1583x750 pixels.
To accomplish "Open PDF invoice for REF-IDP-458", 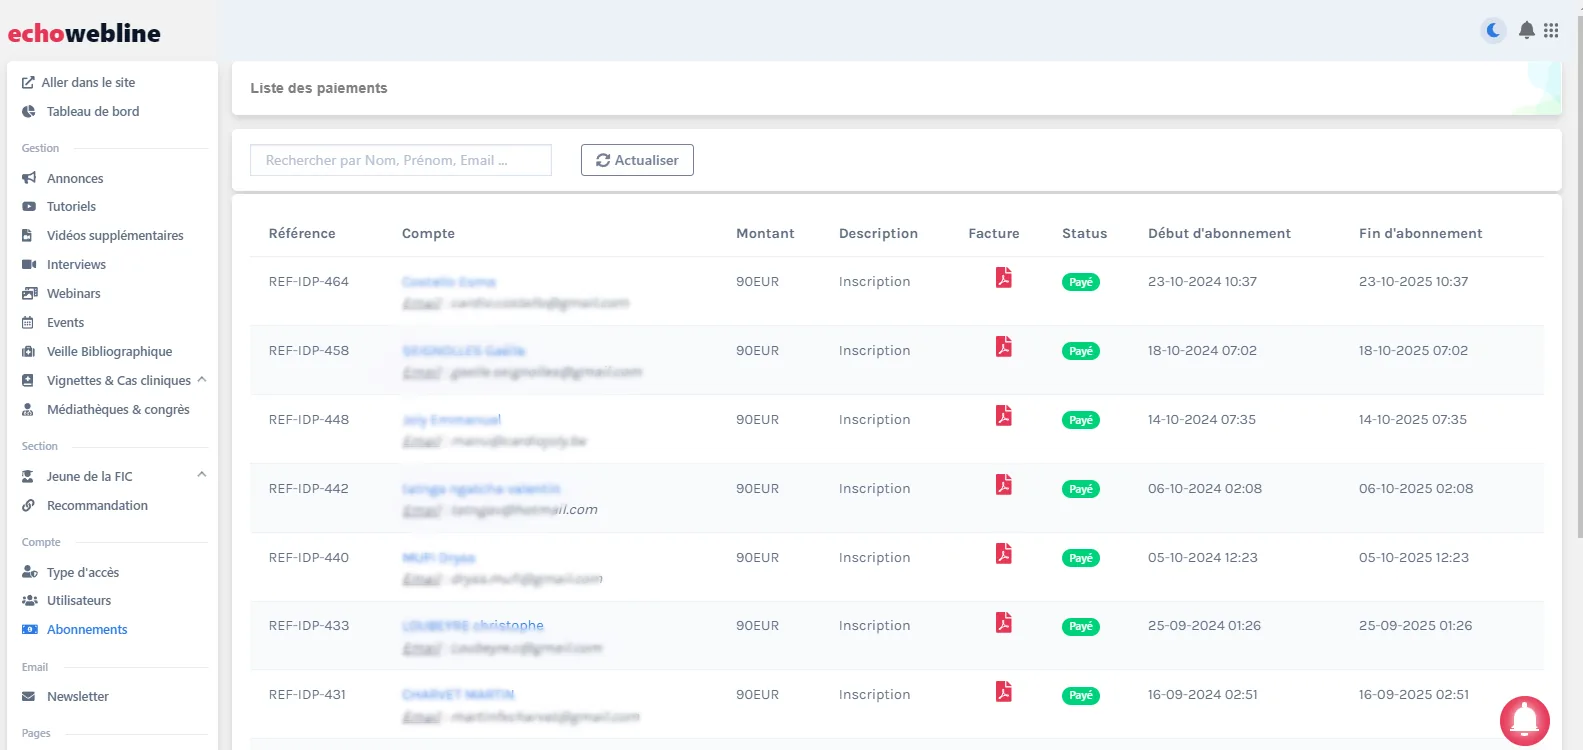I will [1004, 346].
